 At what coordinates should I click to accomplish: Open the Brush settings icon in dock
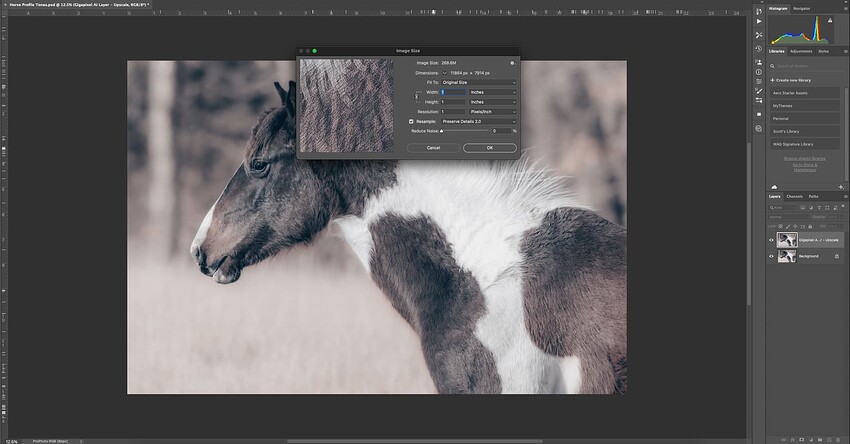click(x=758, y=91)
